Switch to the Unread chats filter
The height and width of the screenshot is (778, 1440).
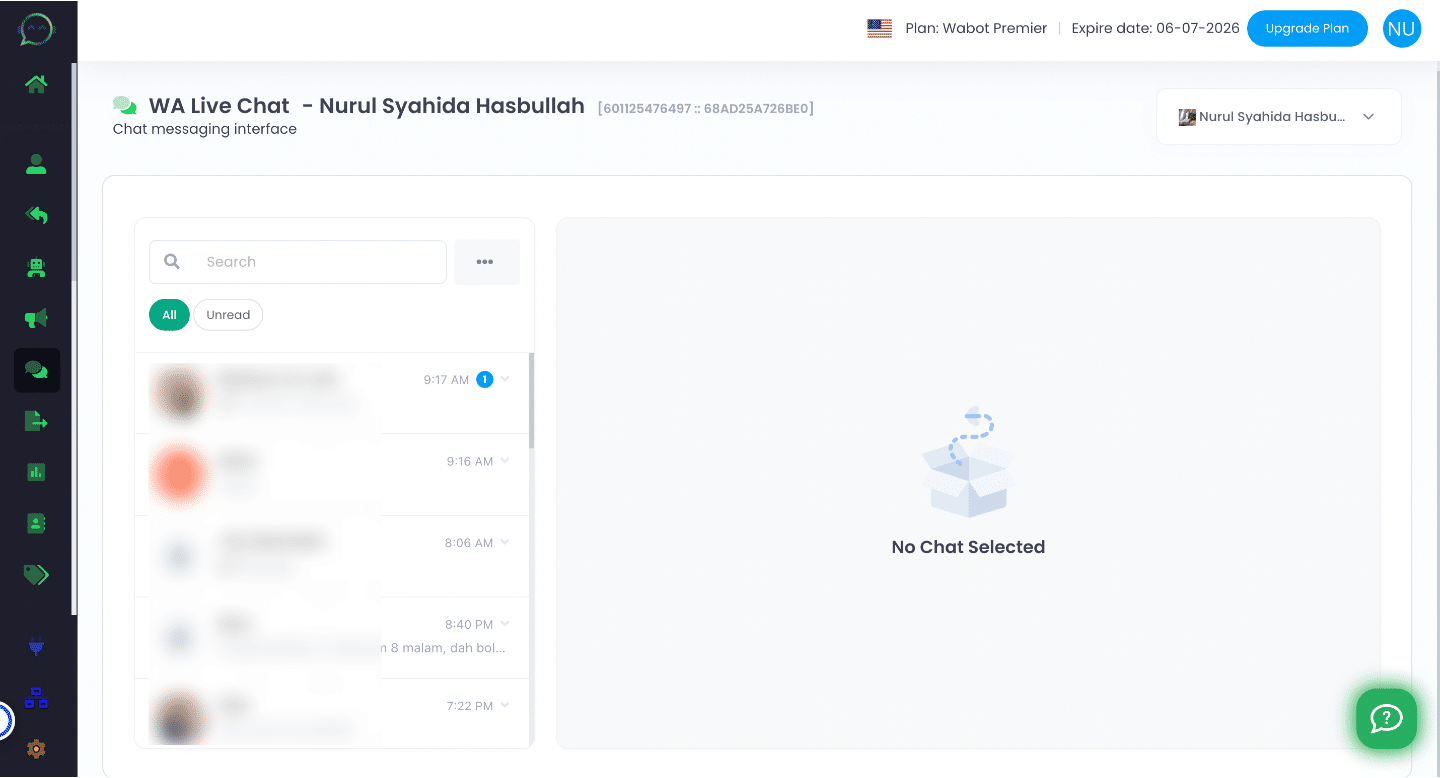(228, 315)
